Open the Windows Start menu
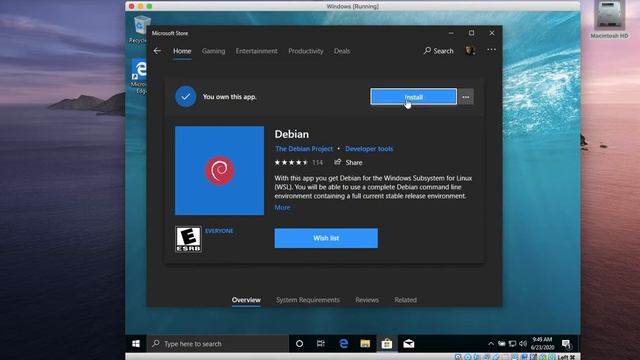This screenshot has width=640, height=360. [136, 344]
